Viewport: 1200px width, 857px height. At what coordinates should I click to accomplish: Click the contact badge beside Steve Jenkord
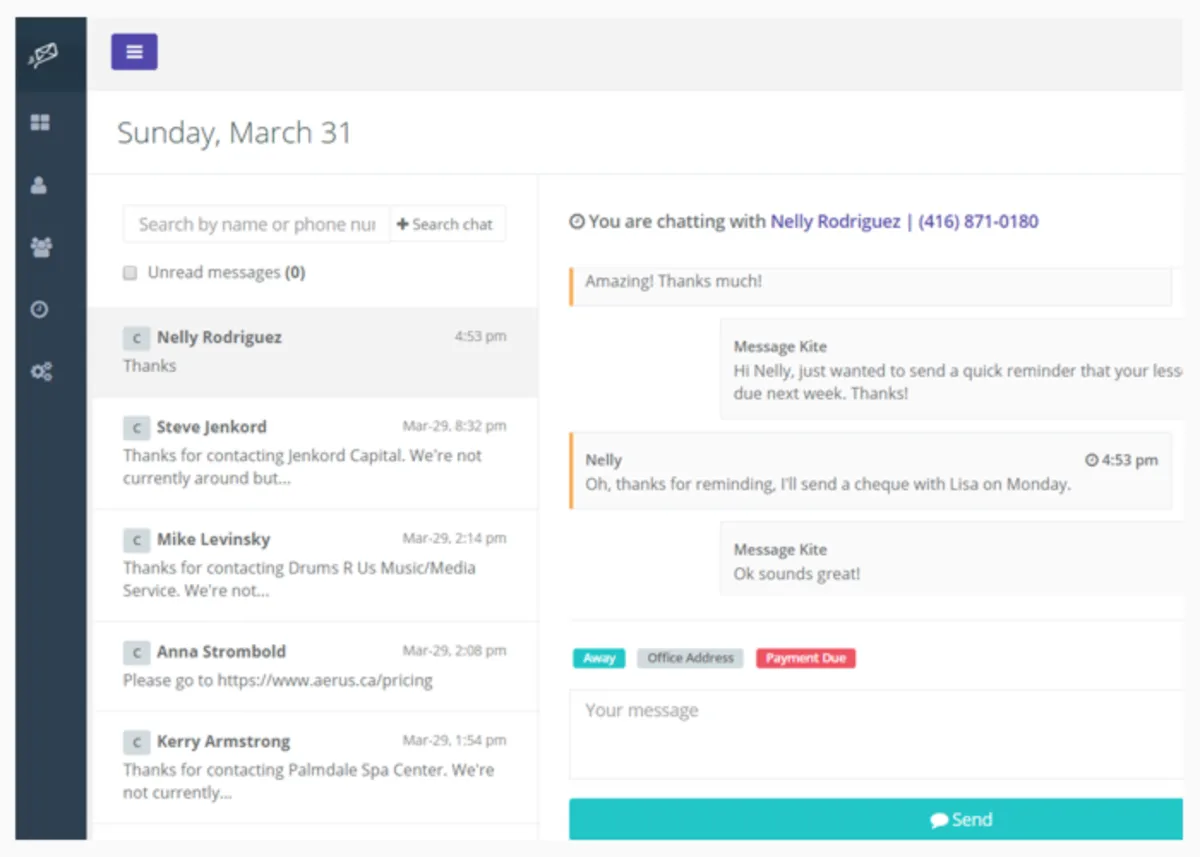coord(136,428)
